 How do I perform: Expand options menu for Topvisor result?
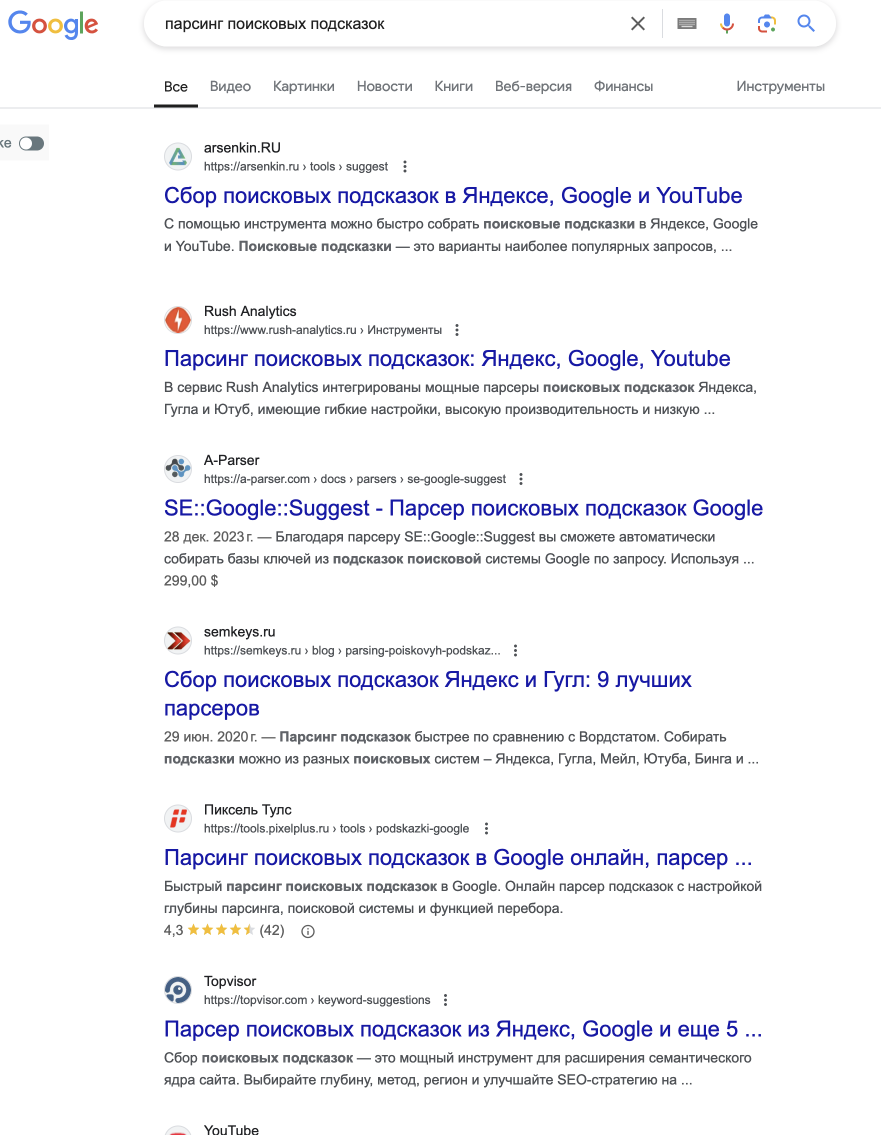[445, 1000]
